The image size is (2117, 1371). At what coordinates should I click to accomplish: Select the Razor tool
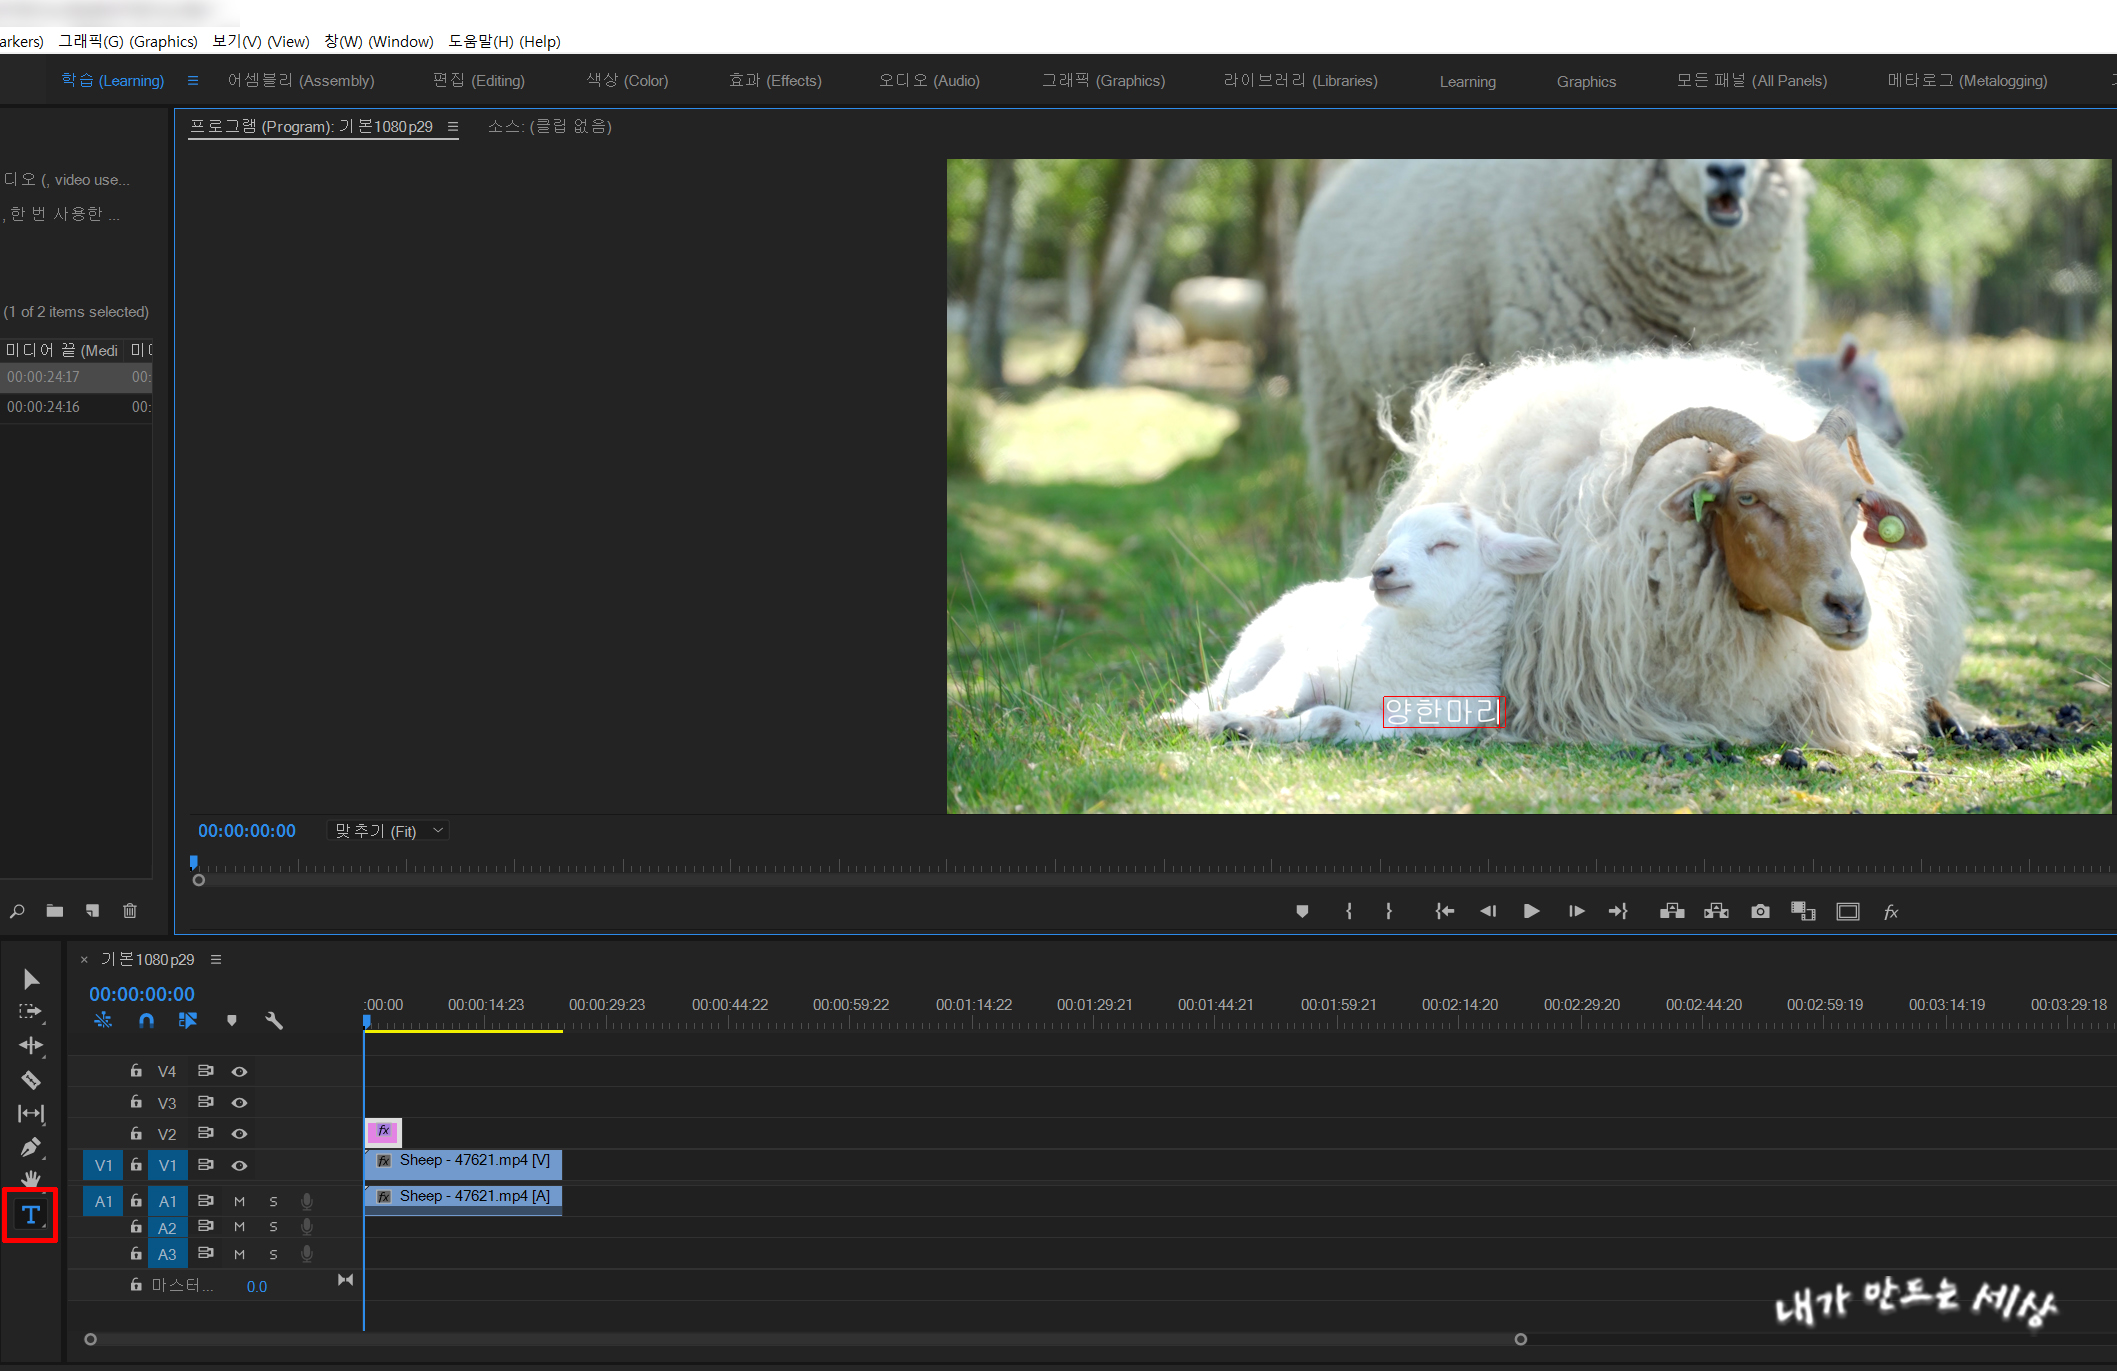[30, 1080]
